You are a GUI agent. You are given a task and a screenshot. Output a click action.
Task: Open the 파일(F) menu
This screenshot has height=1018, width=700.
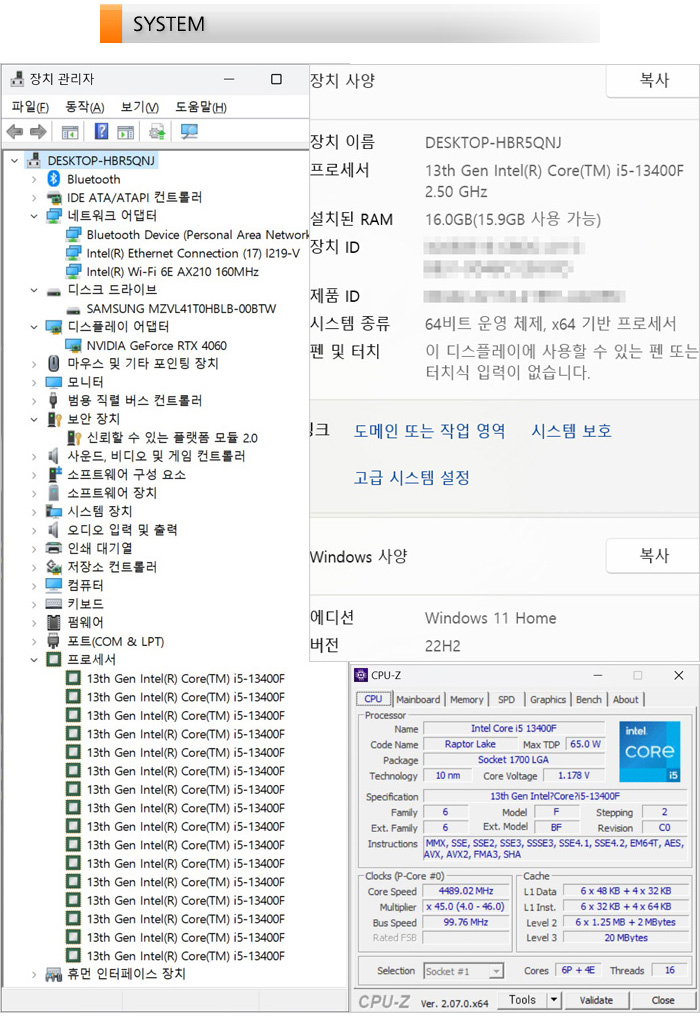tap(30, 107)
